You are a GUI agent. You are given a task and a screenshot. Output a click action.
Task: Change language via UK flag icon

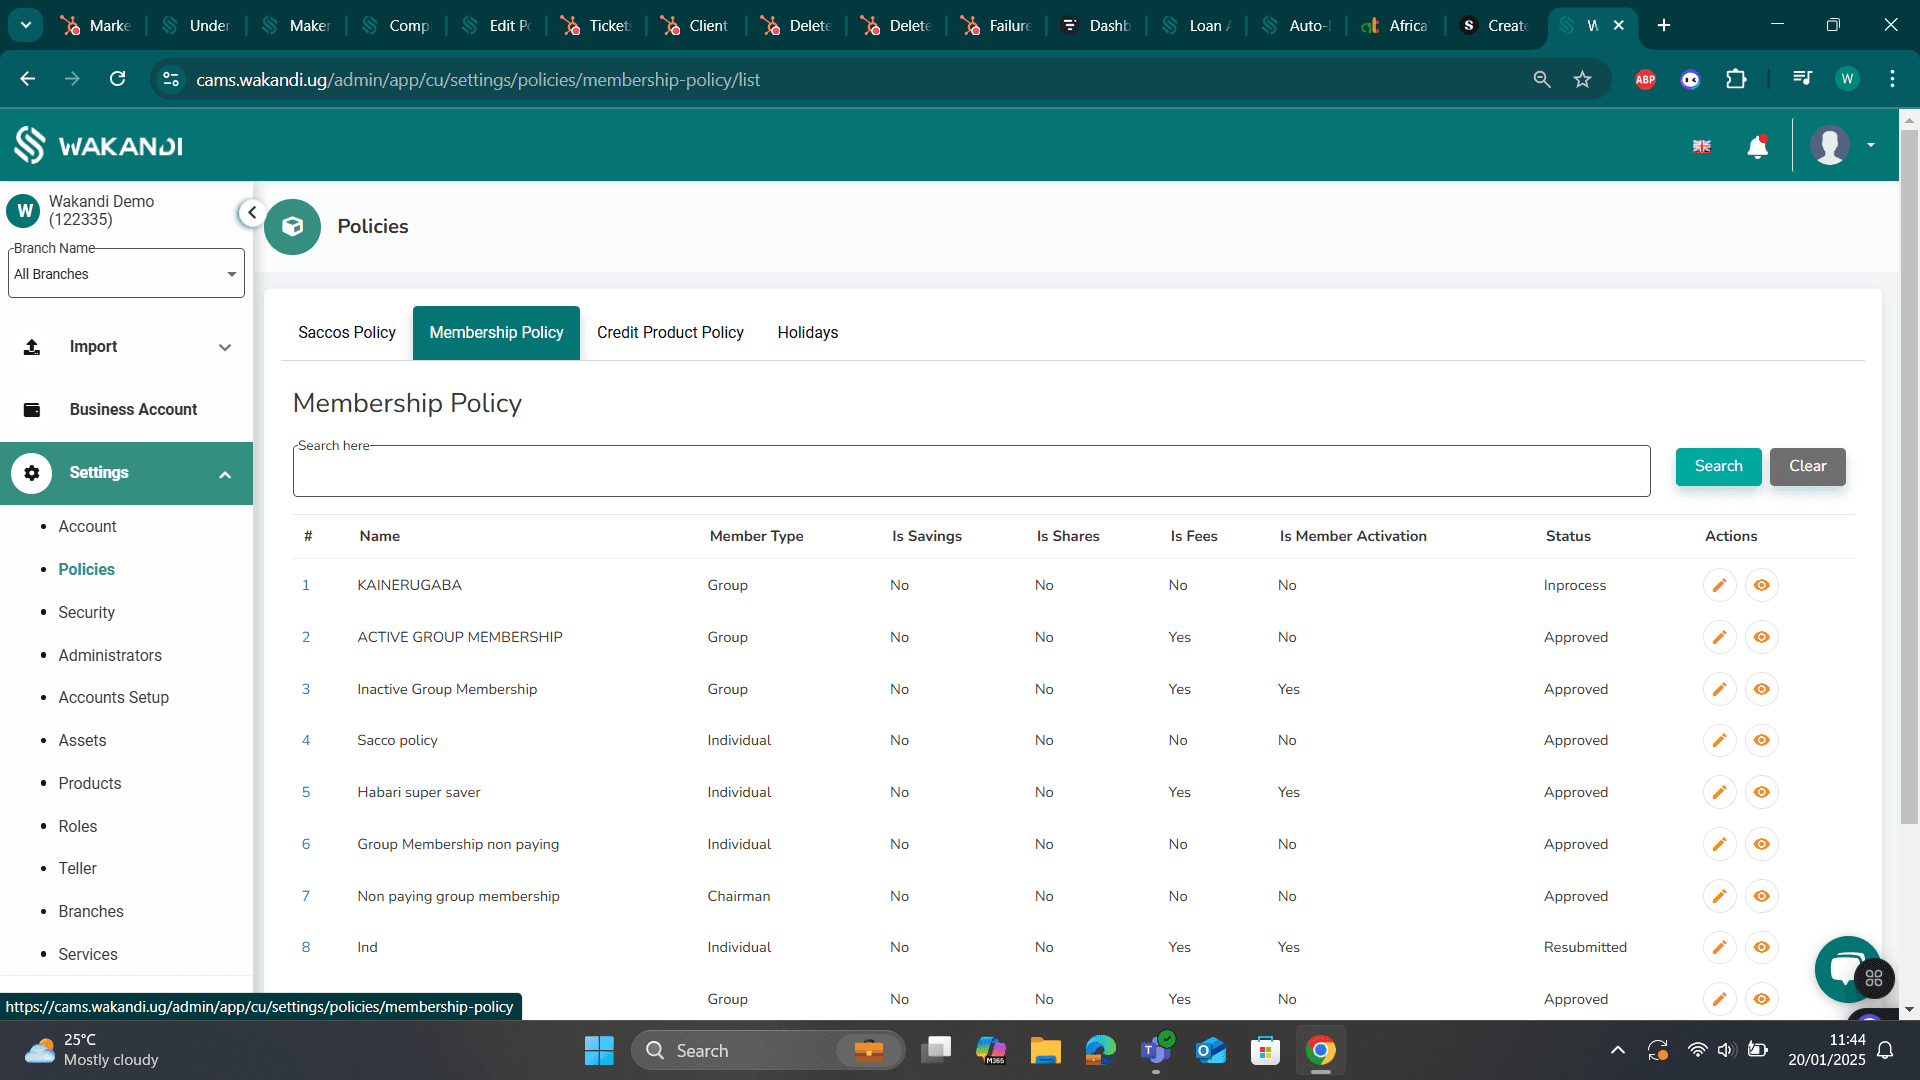(1701, 147)
